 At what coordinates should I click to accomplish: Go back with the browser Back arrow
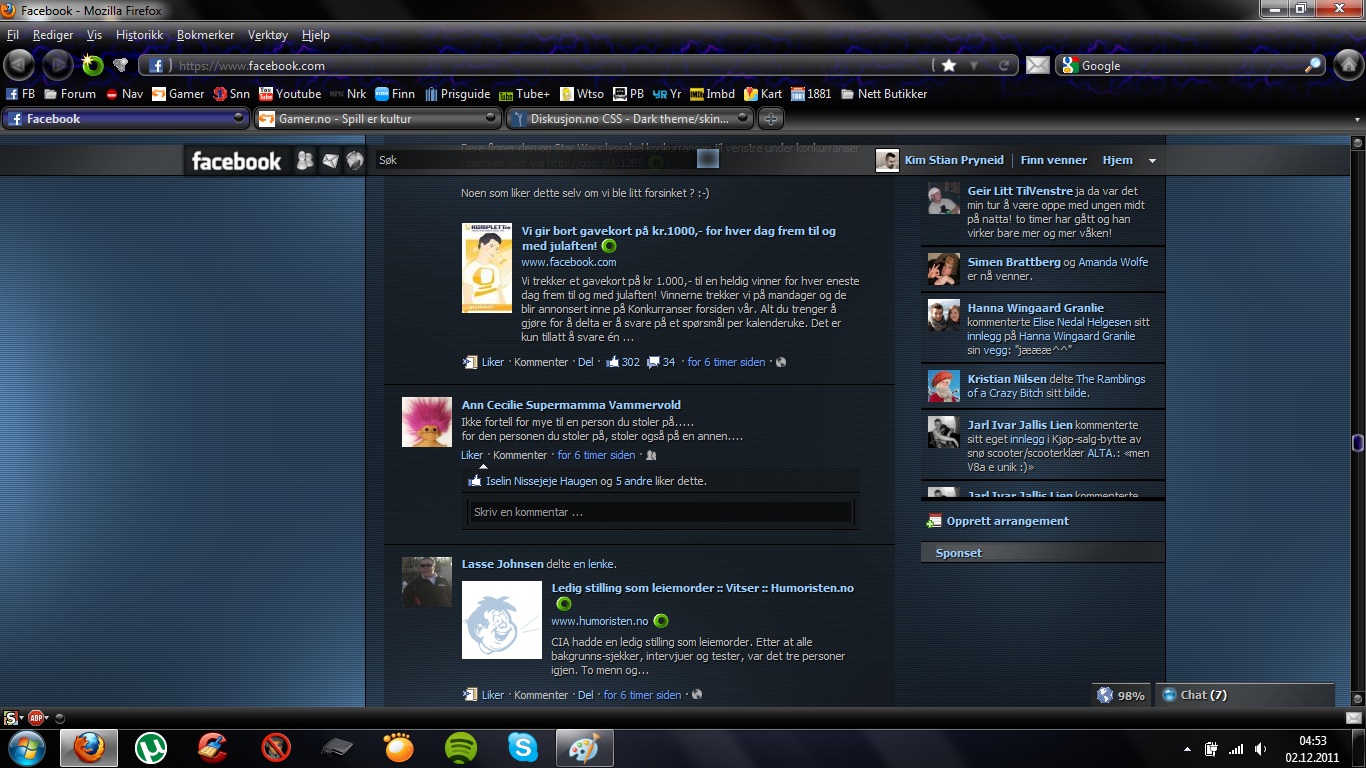pyautogui.click(x=19, y=65)
